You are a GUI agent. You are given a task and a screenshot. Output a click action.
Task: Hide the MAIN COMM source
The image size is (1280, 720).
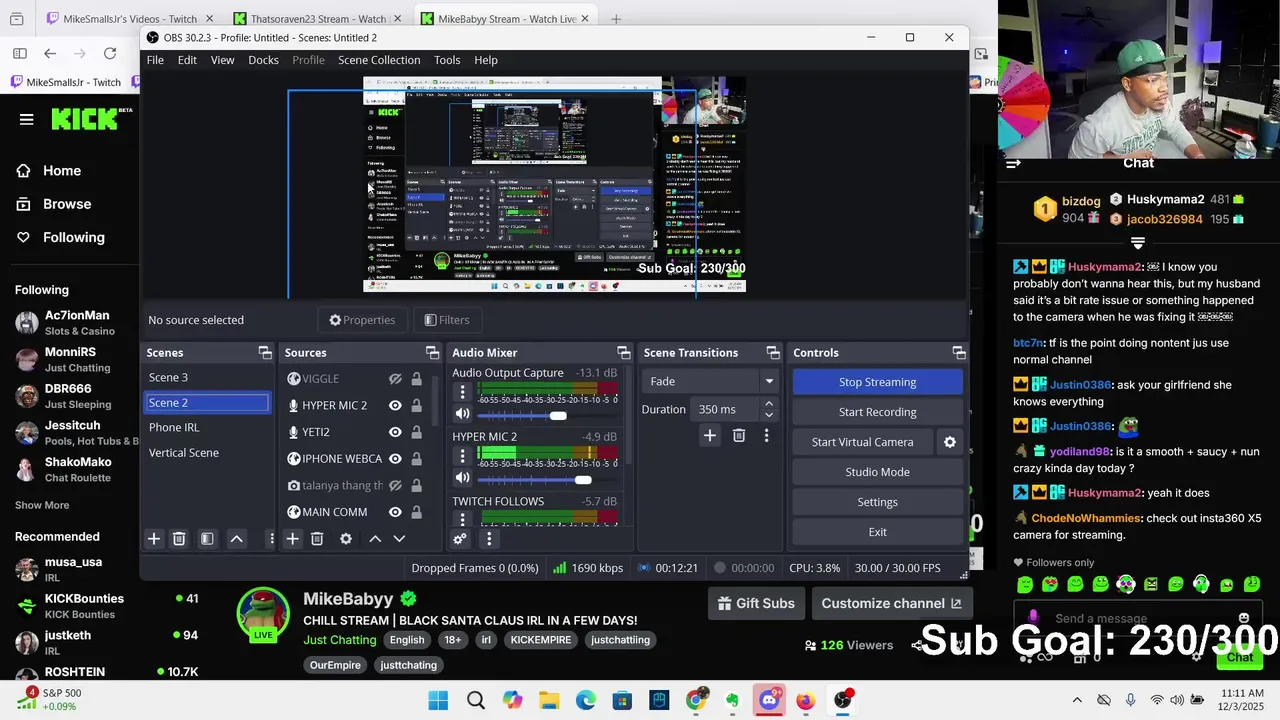395,512
